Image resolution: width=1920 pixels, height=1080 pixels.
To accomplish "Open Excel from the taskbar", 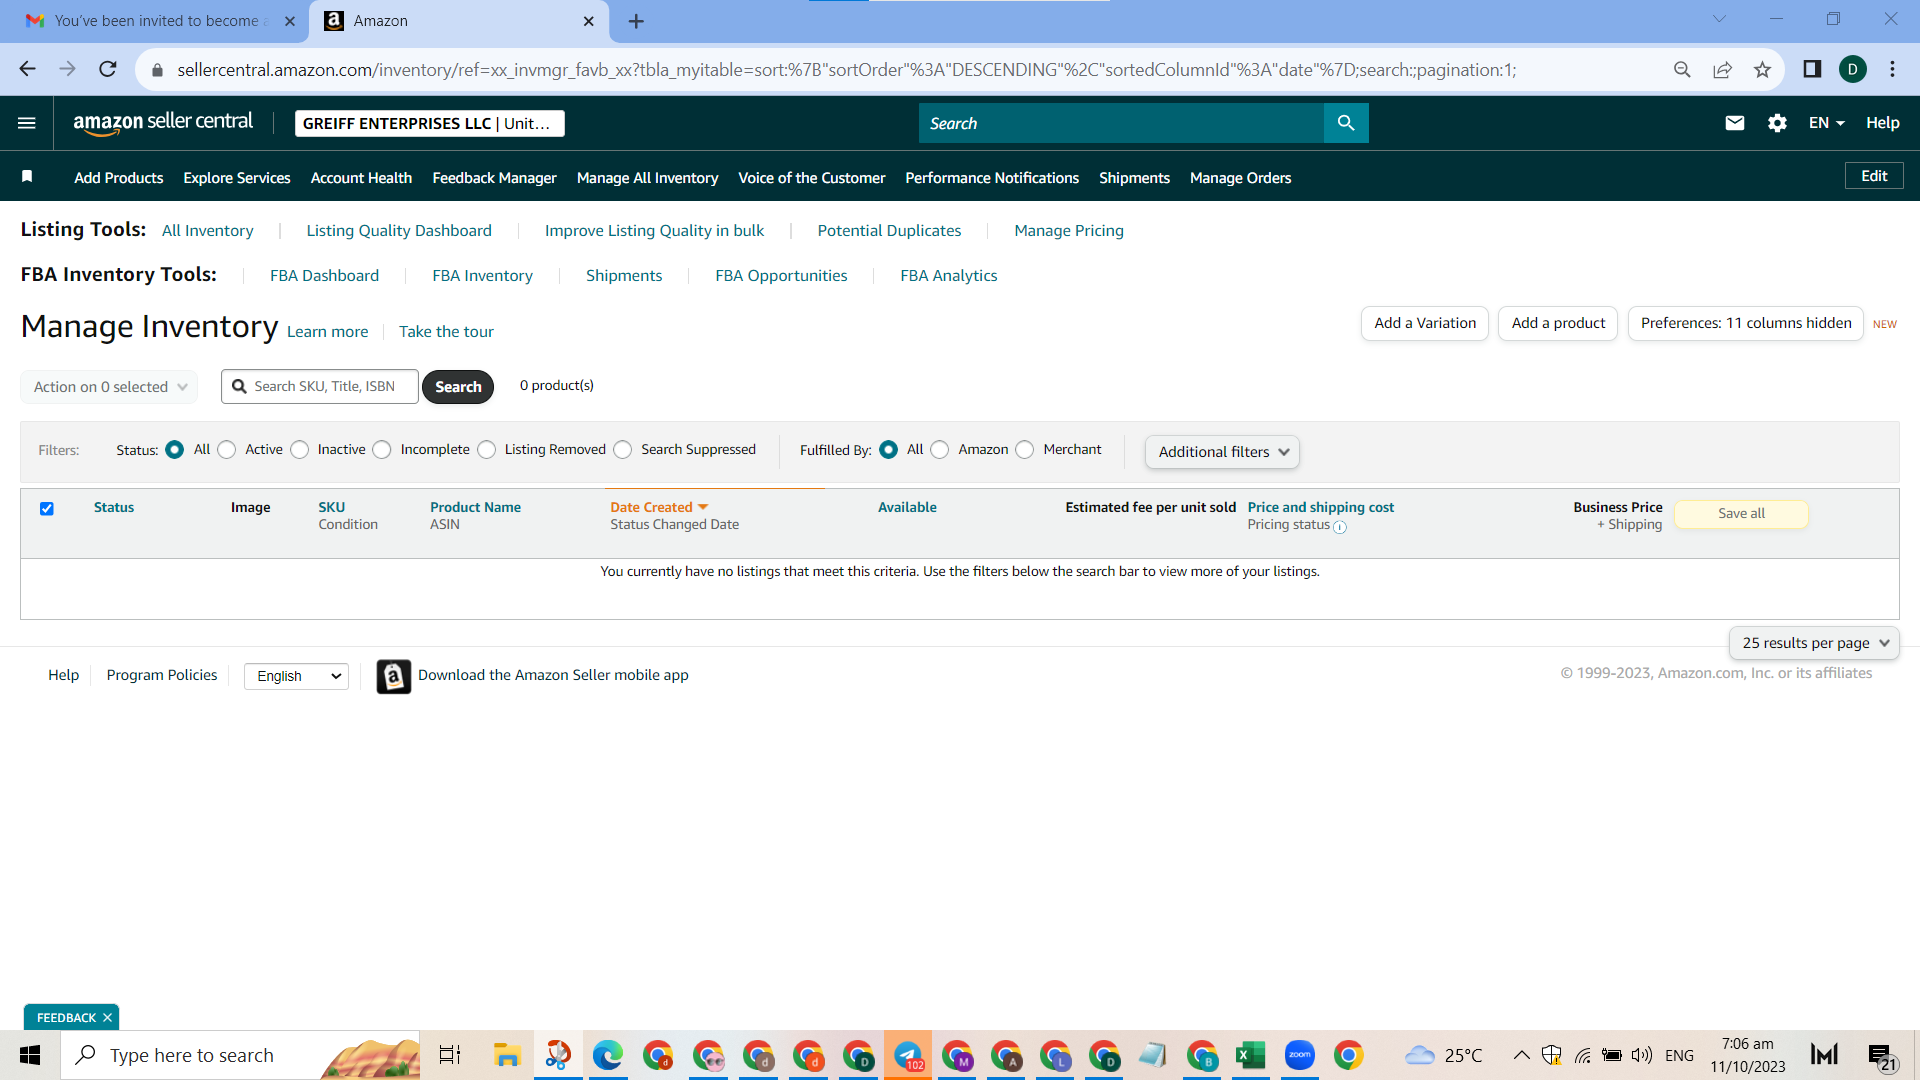I will point(1250,1055).
